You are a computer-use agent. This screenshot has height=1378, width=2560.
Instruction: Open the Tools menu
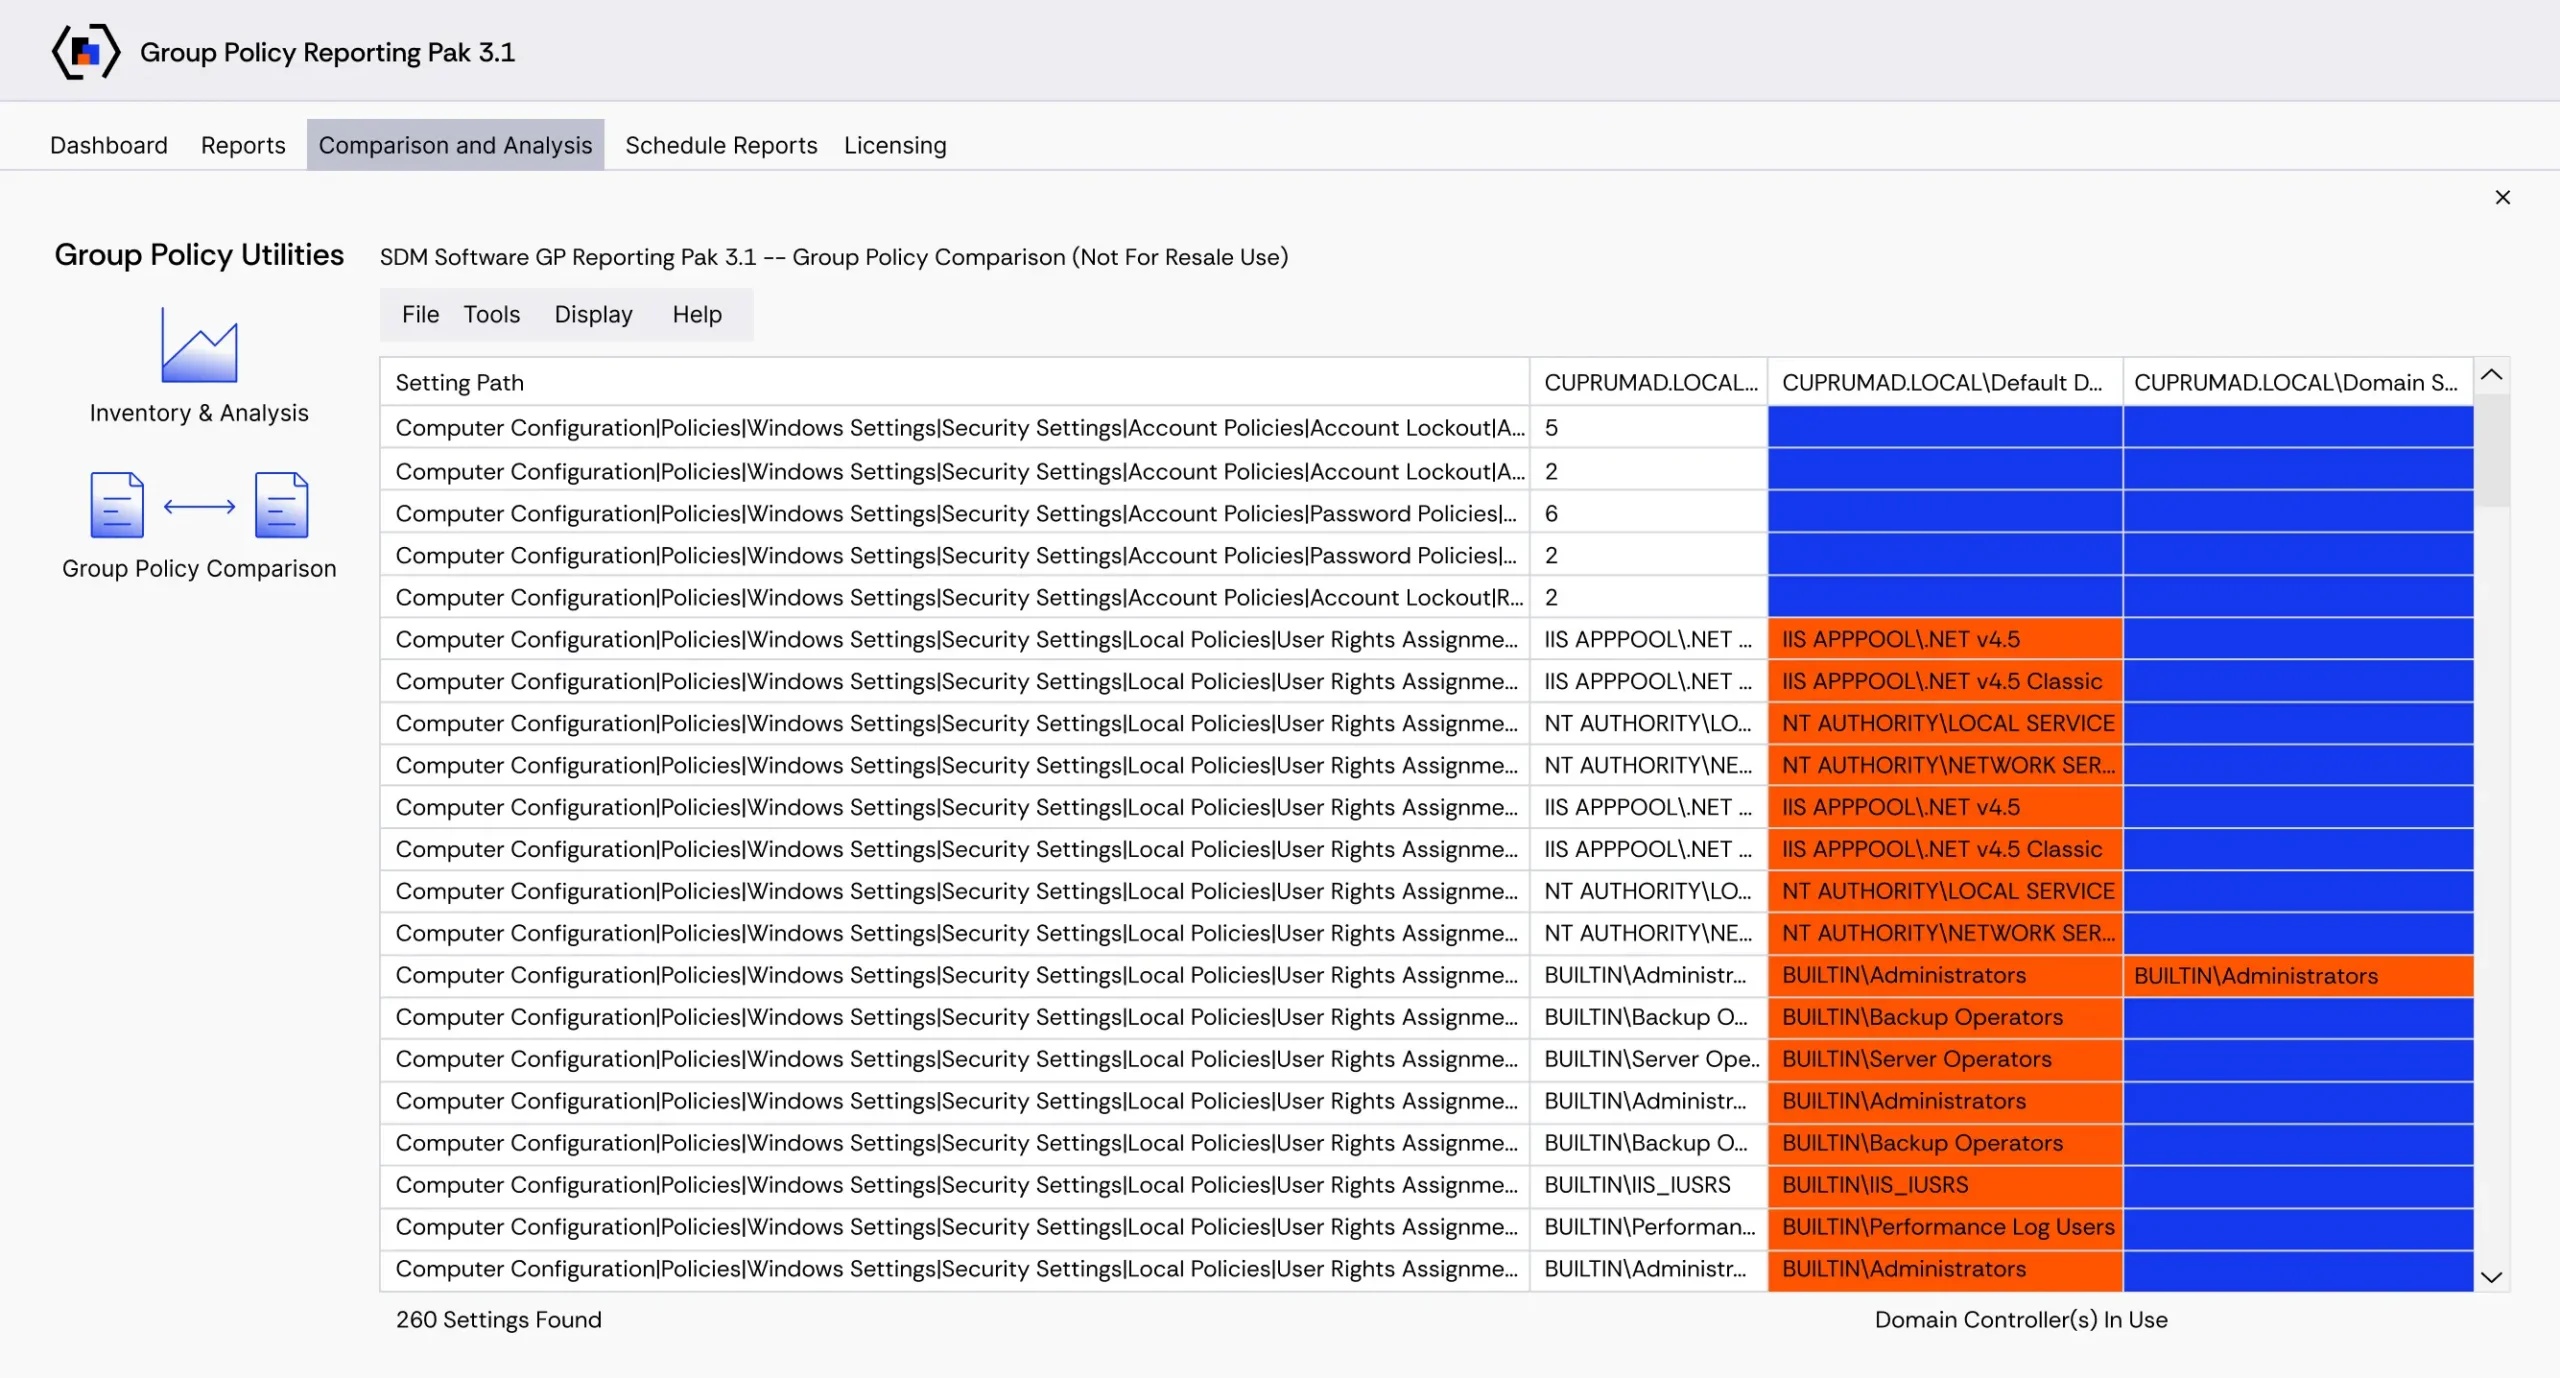click(491, 314)
